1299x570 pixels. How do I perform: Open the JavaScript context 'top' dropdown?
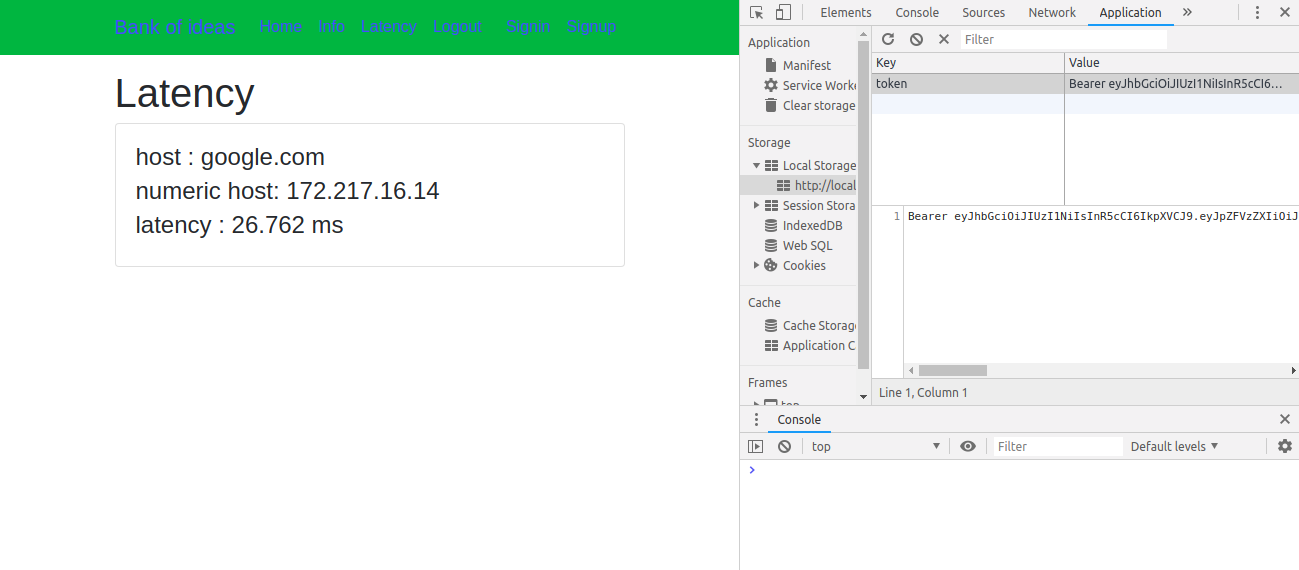click(876, 446)
